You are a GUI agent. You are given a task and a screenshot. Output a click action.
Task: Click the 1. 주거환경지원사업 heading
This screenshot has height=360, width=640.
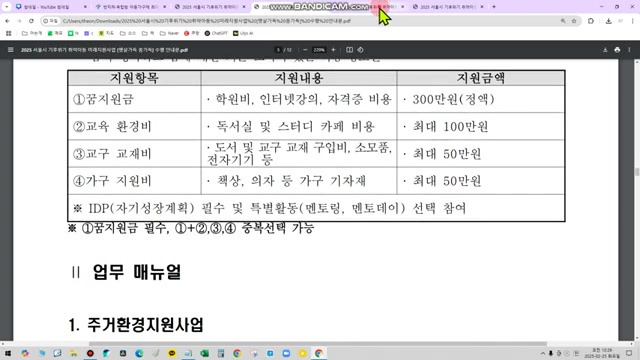pos(136,325)
